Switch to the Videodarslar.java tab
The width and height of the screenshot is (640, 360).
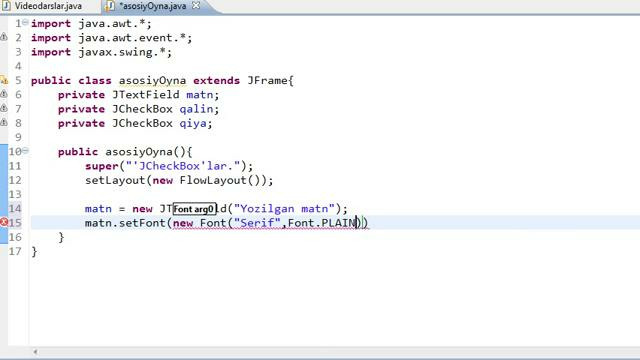(x=48, y=6)
